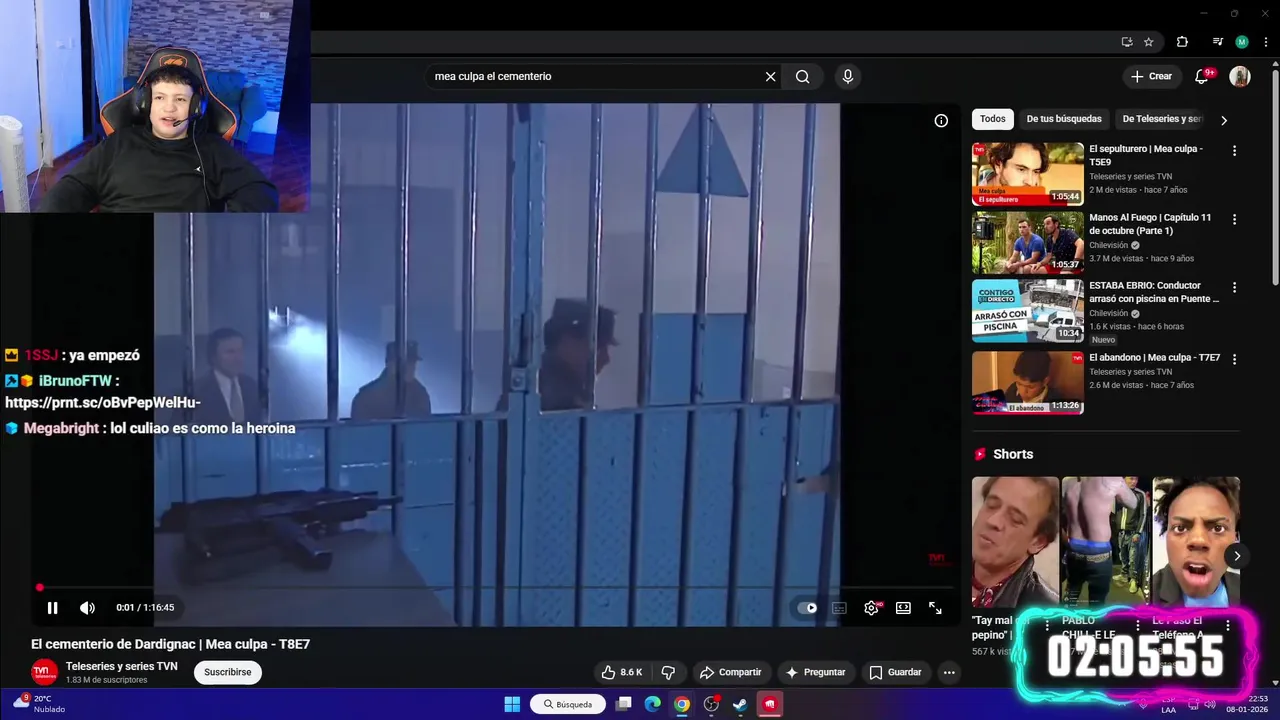Open options for 'Tay mal del pepino' short
Image resolution: width=1280 pixels, height=720 pixels.
(1047, 626)
